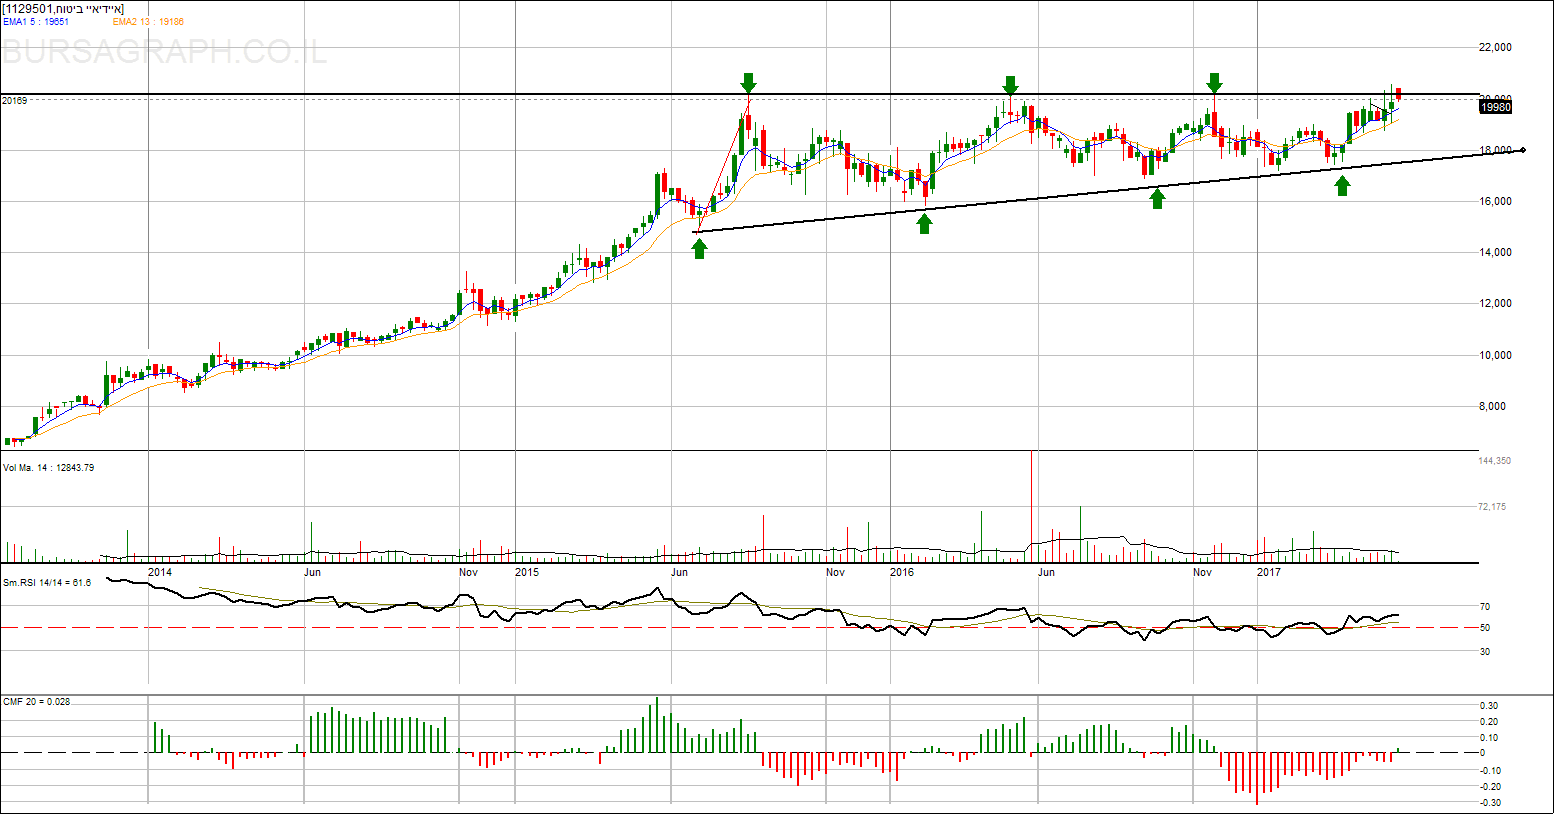
Task: Click the orange EMA2 13 indicator label
Action: tap(148, 21)
